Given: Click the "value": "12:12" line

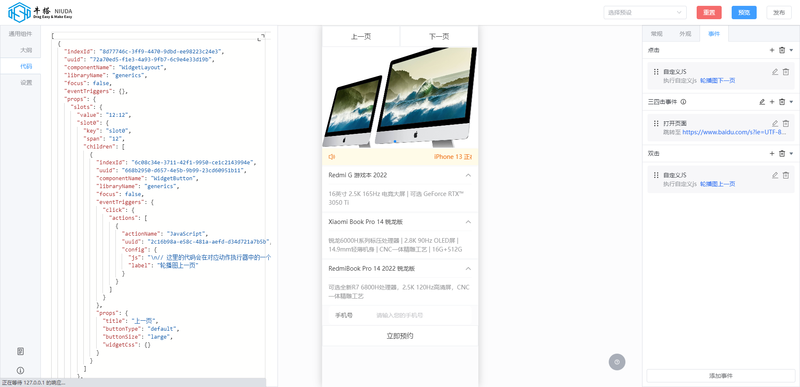Looking at the screenshot, I should tap(105, 115).
